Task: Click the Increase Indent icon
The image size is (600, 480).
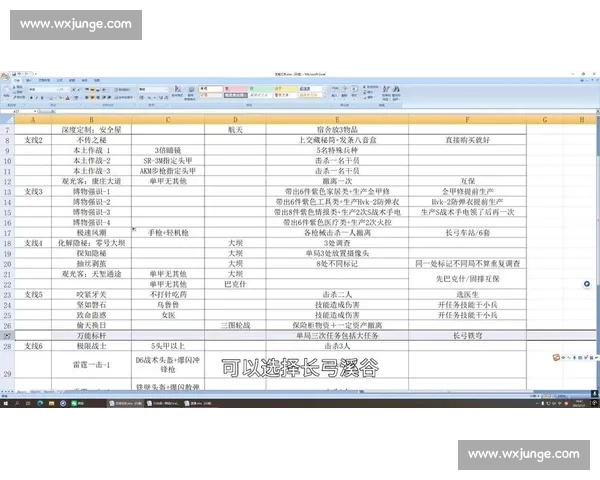Action: [109, 98]
